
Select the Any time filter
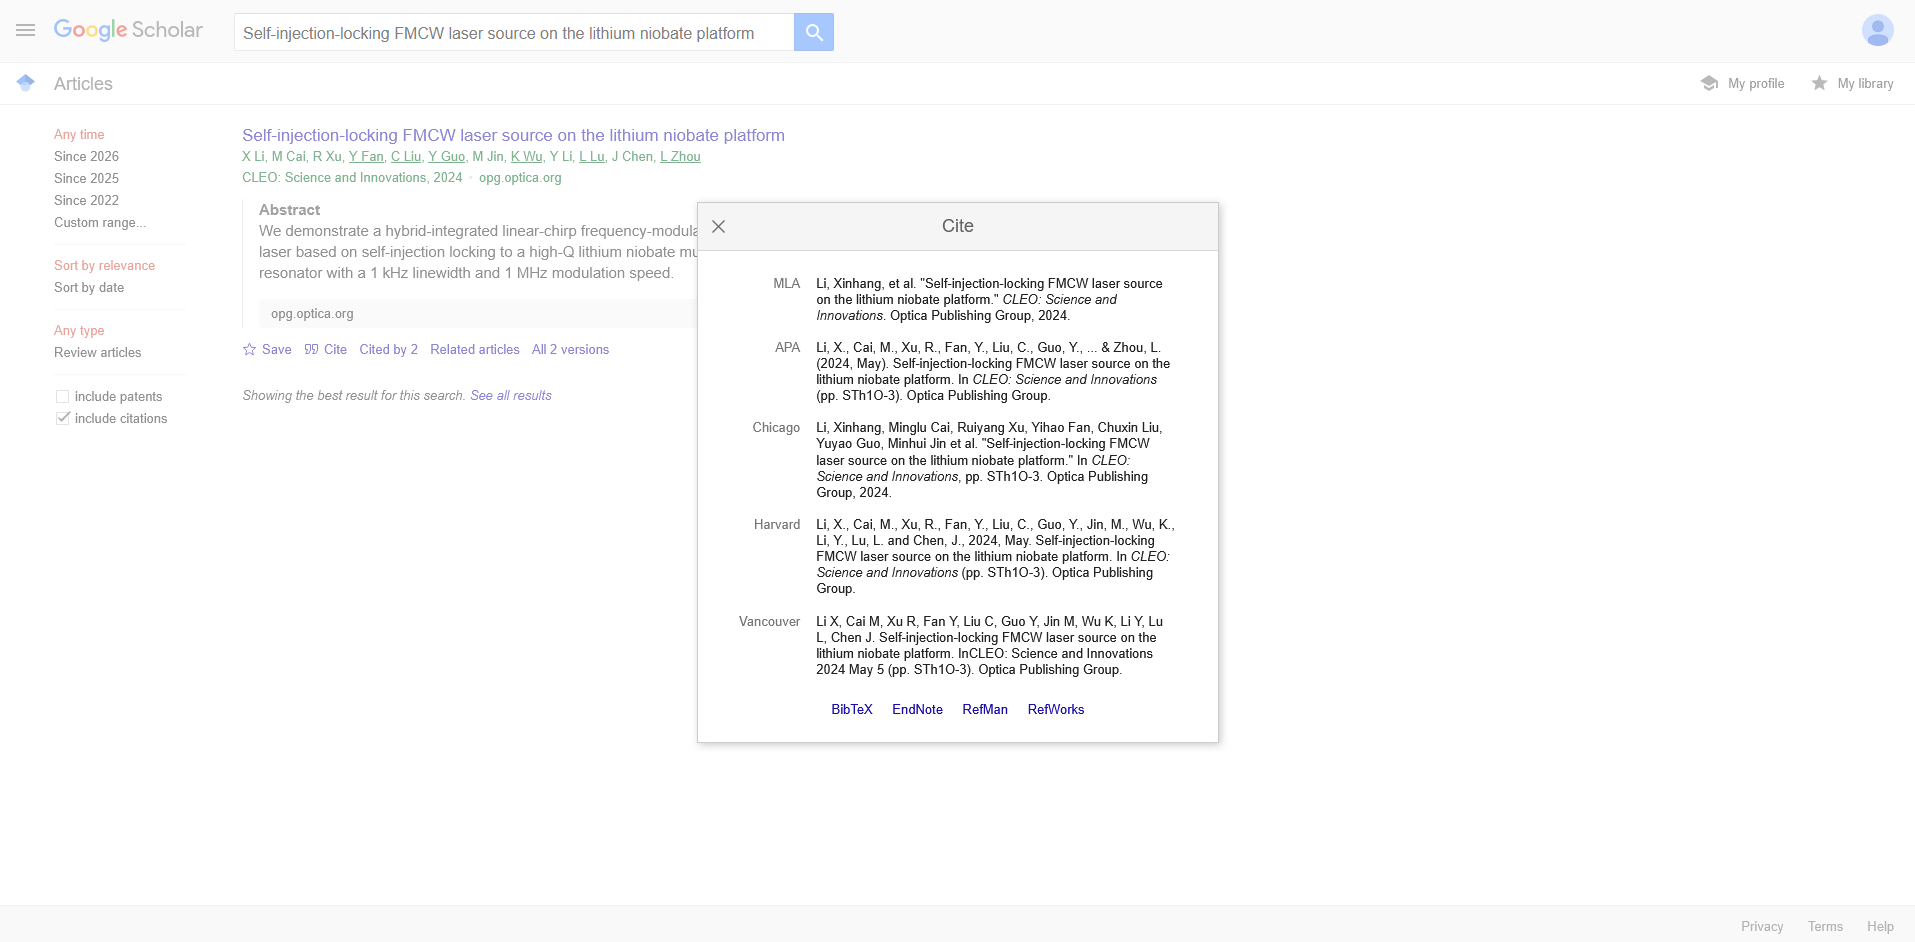point(79,134)
